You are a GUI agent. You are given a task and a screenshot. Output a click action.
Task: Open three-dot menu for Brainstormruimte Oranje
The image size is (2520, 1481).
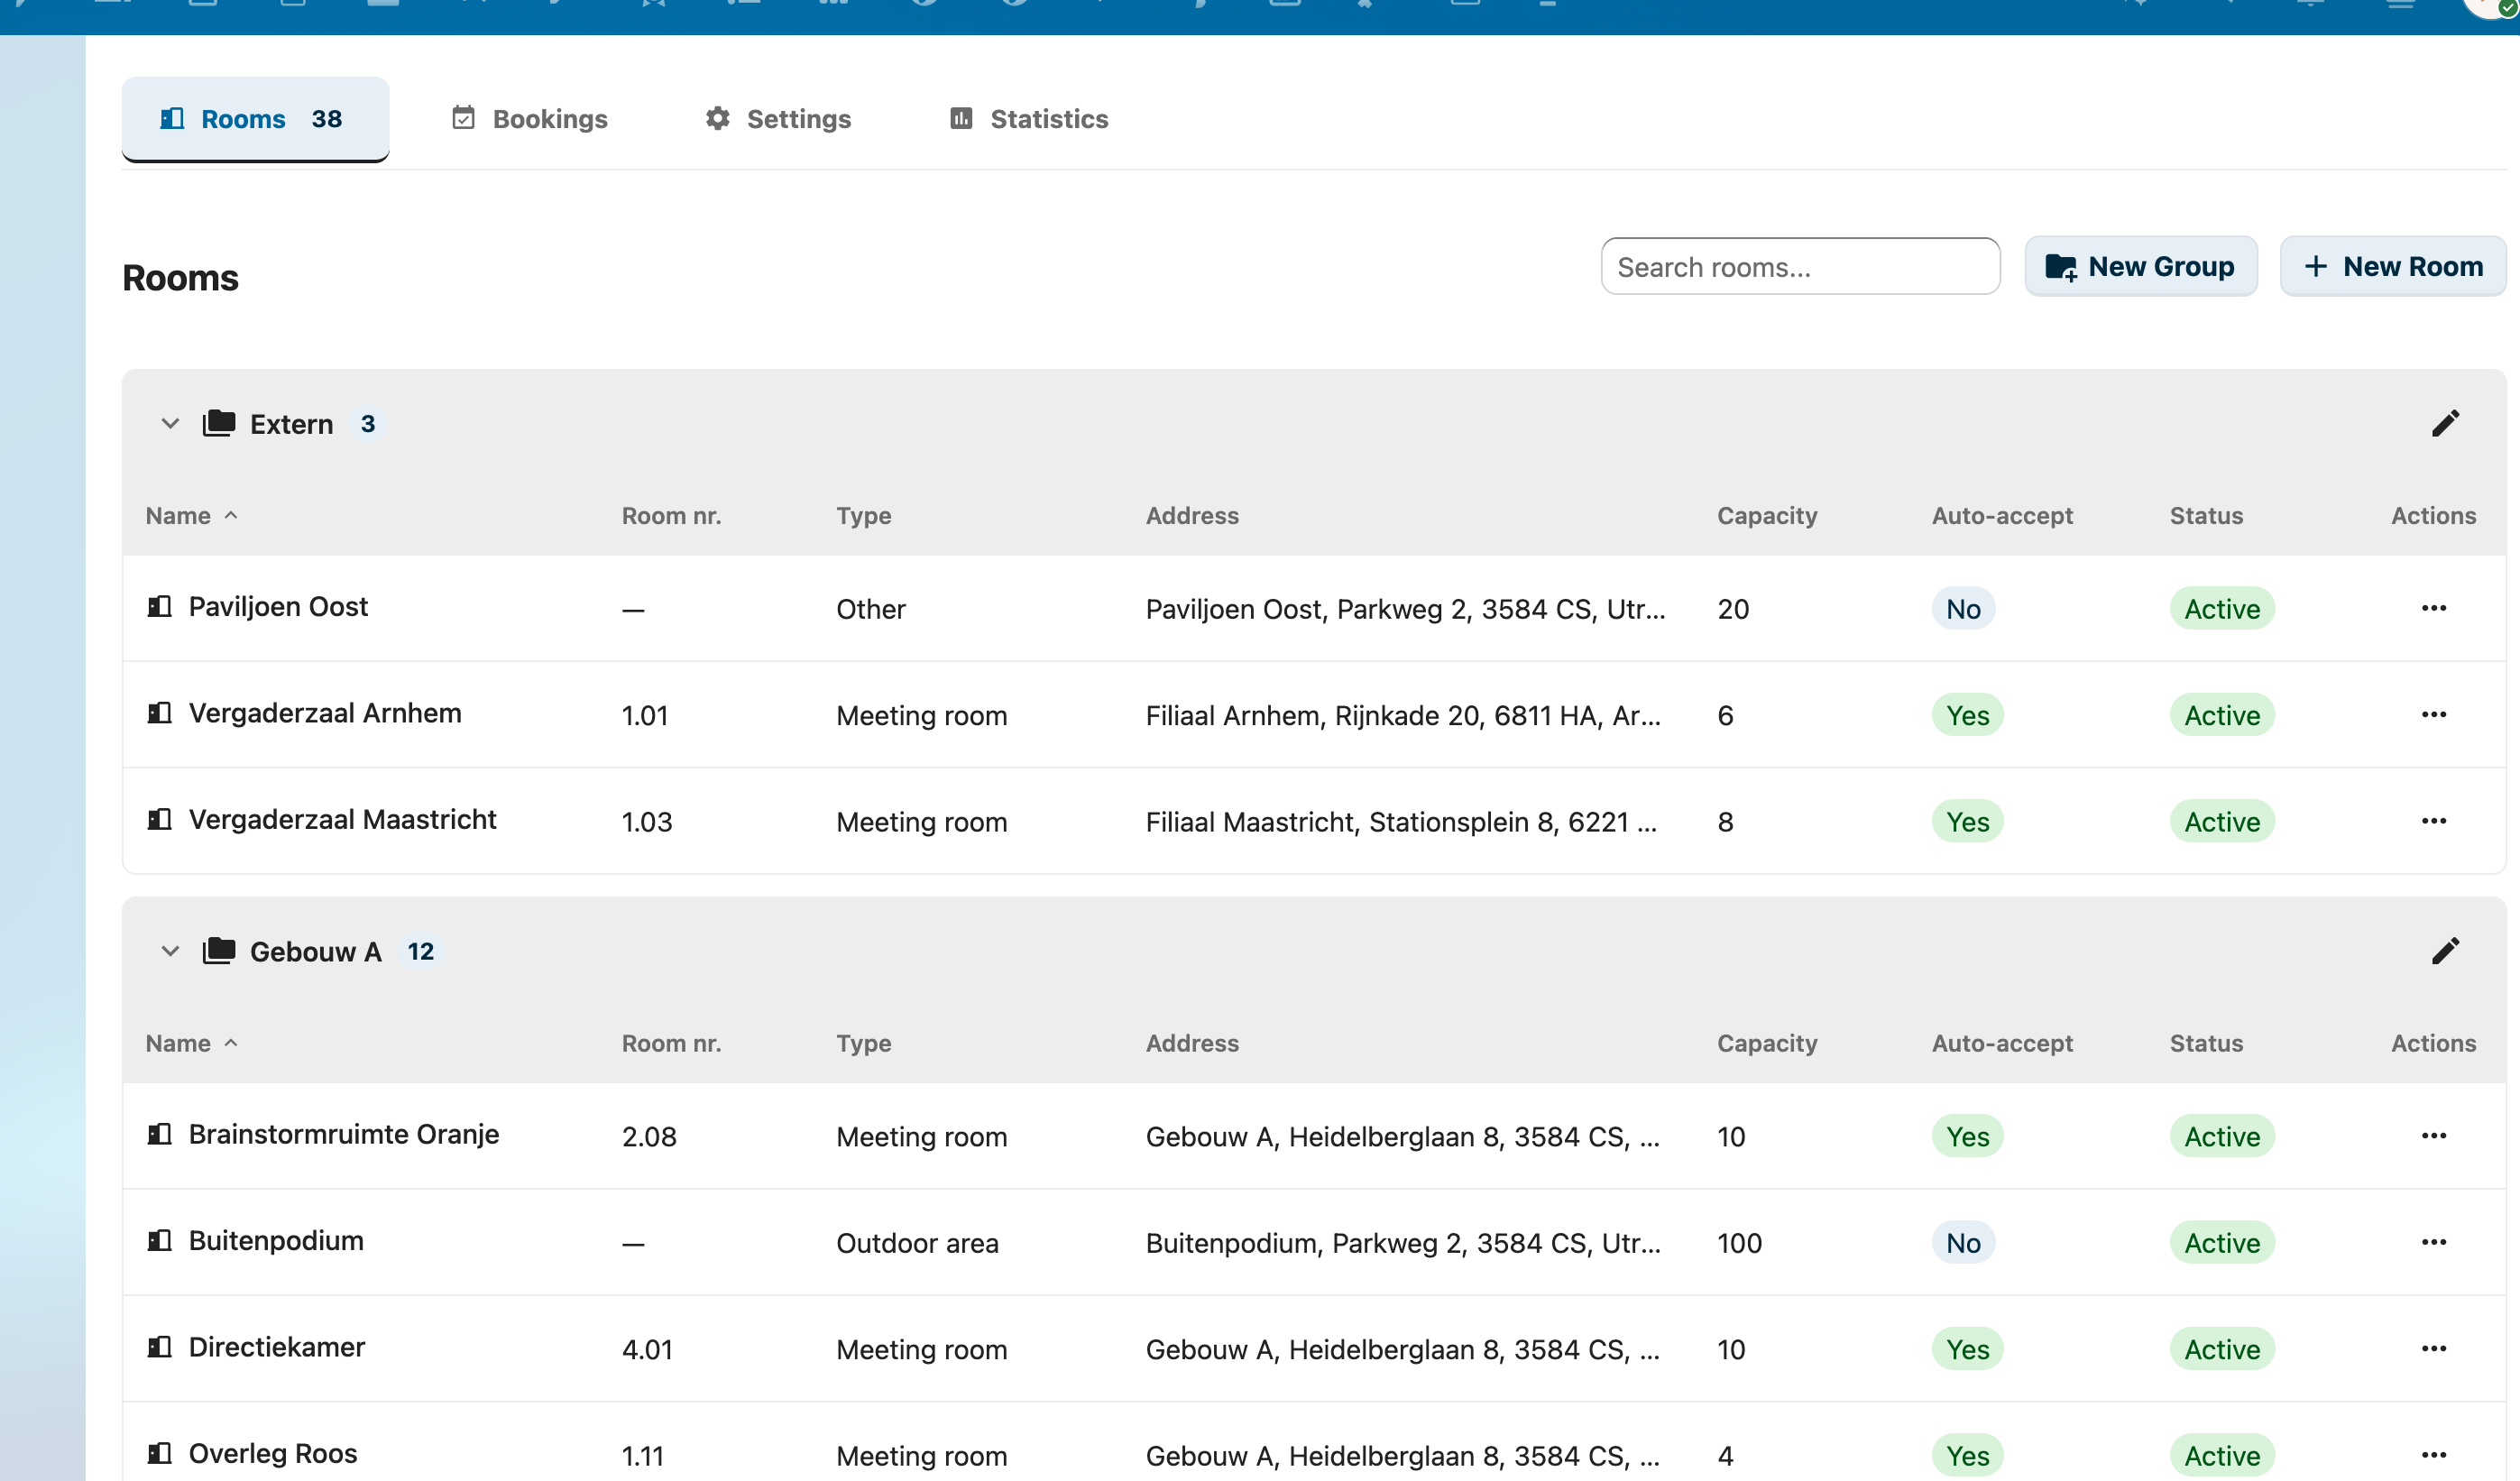2433,1136
